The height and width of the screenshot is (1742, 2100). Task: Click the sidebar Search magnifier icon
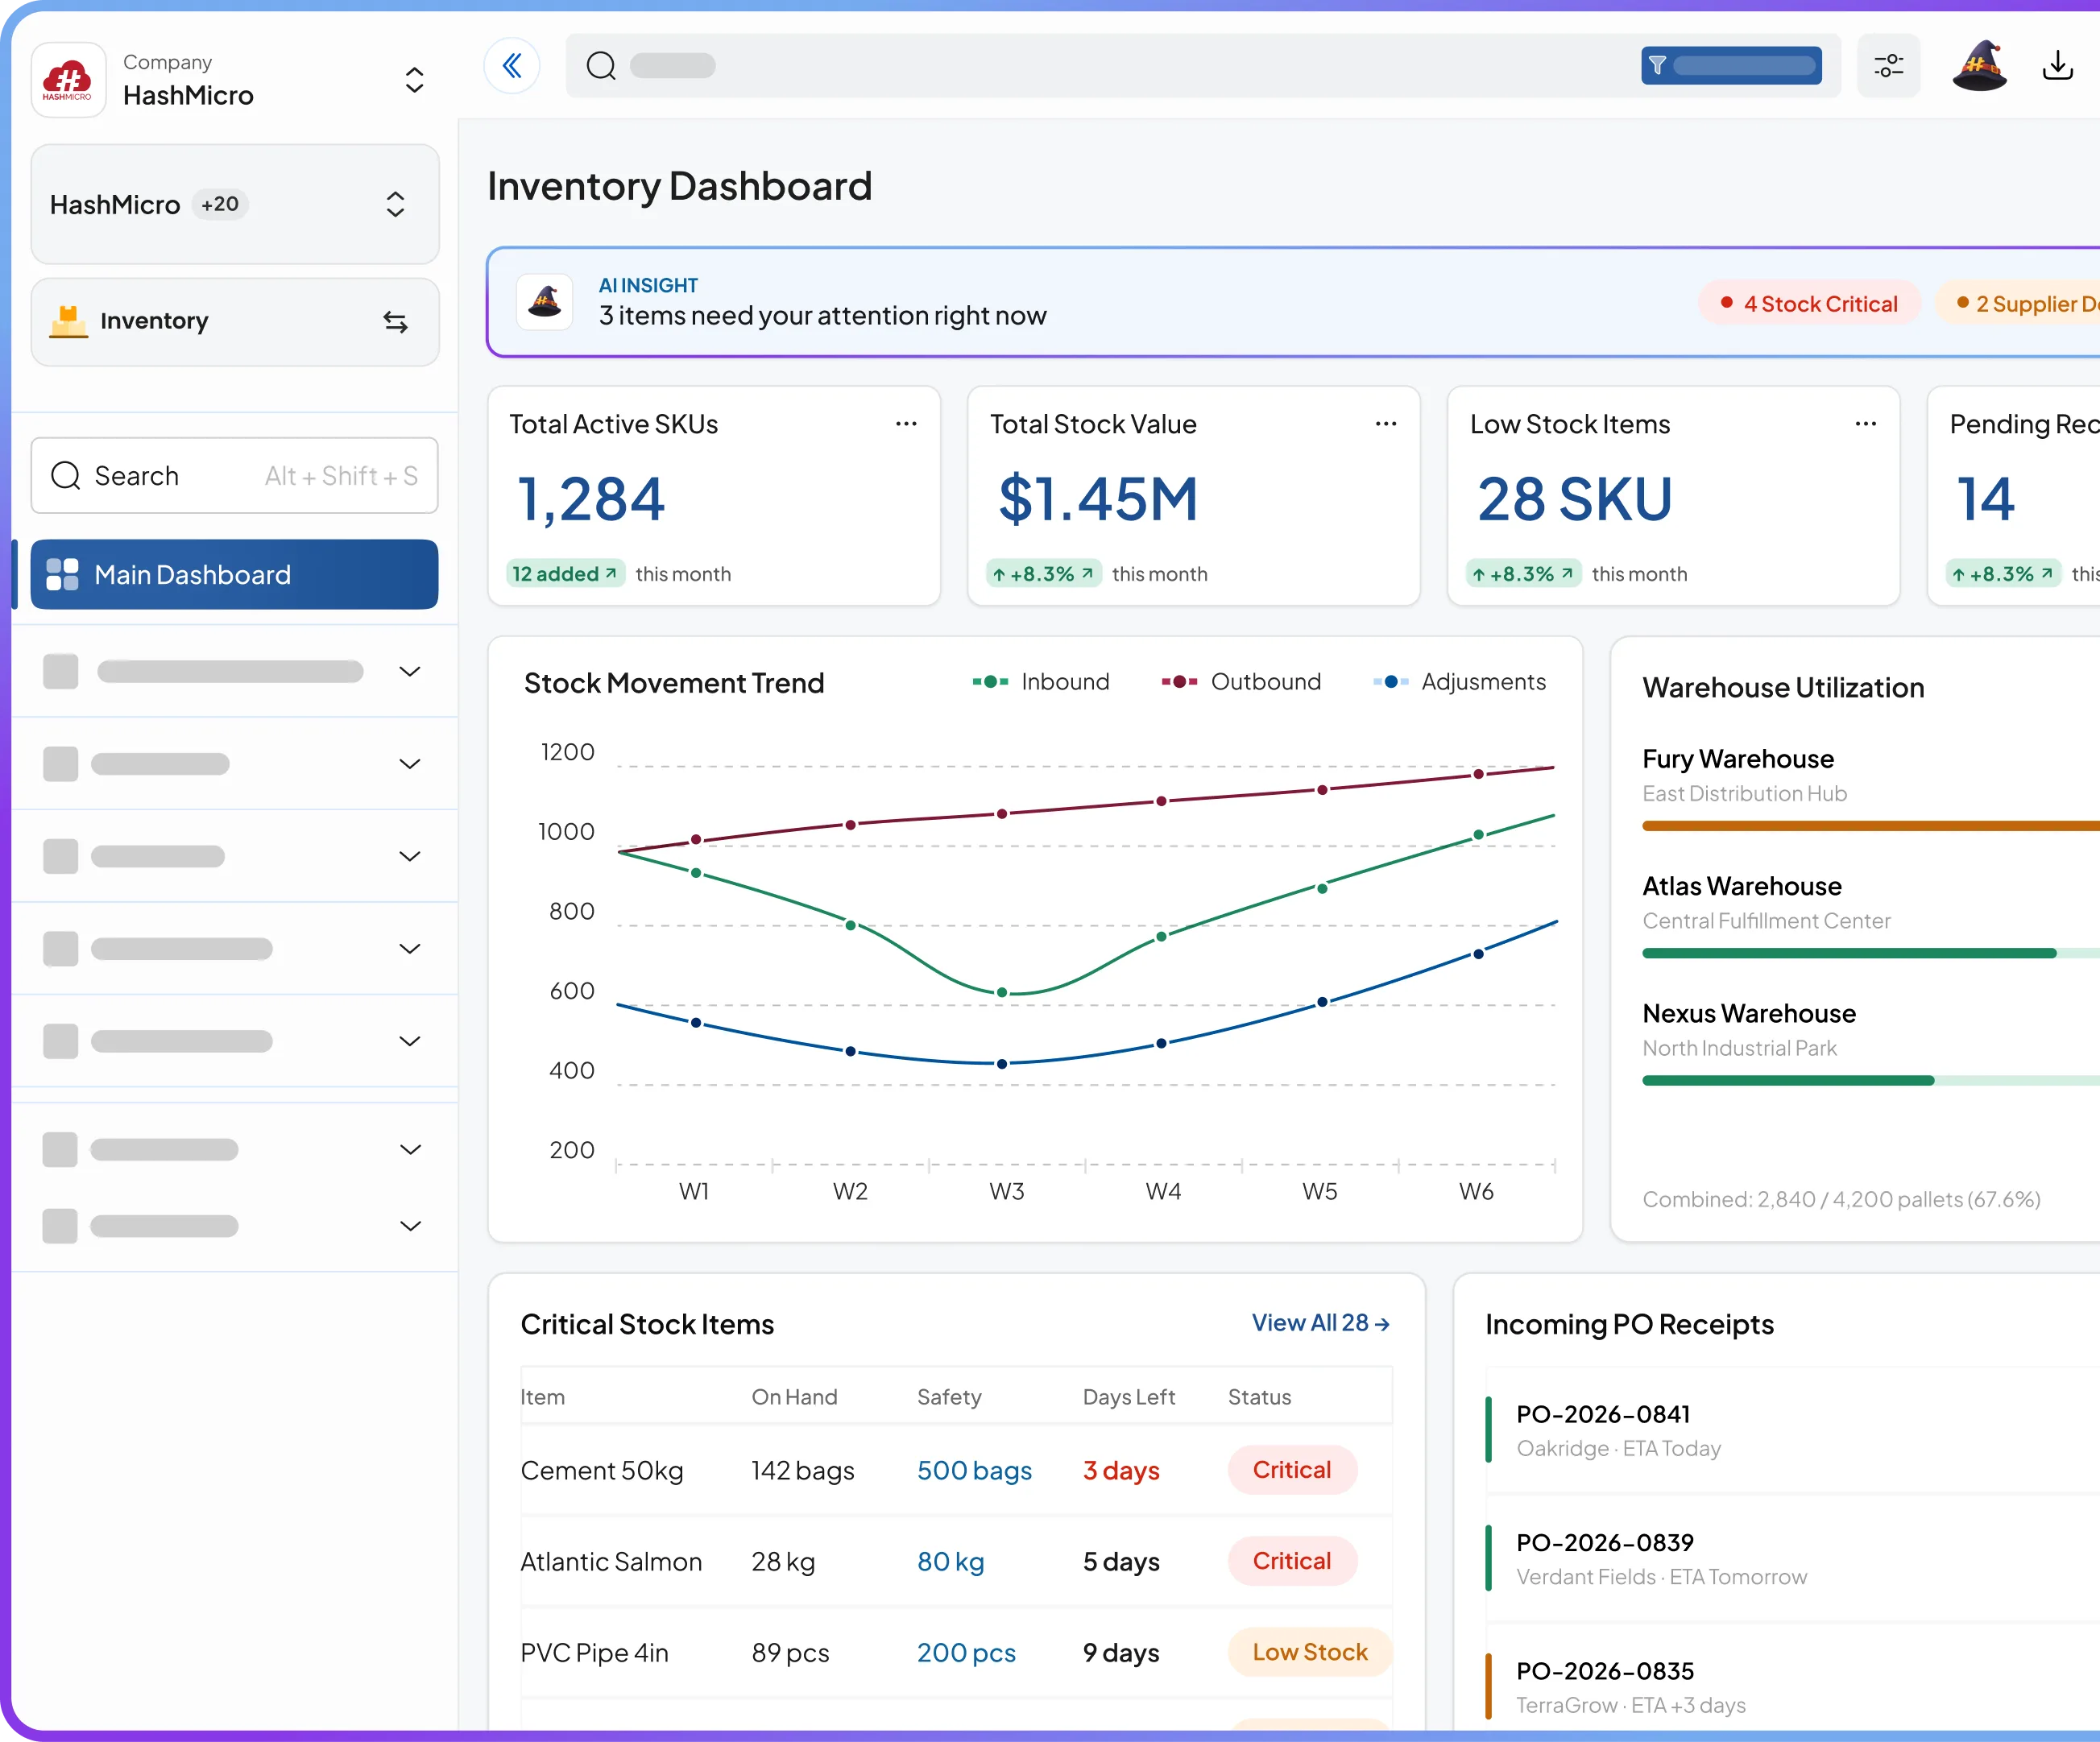(66, 476)
